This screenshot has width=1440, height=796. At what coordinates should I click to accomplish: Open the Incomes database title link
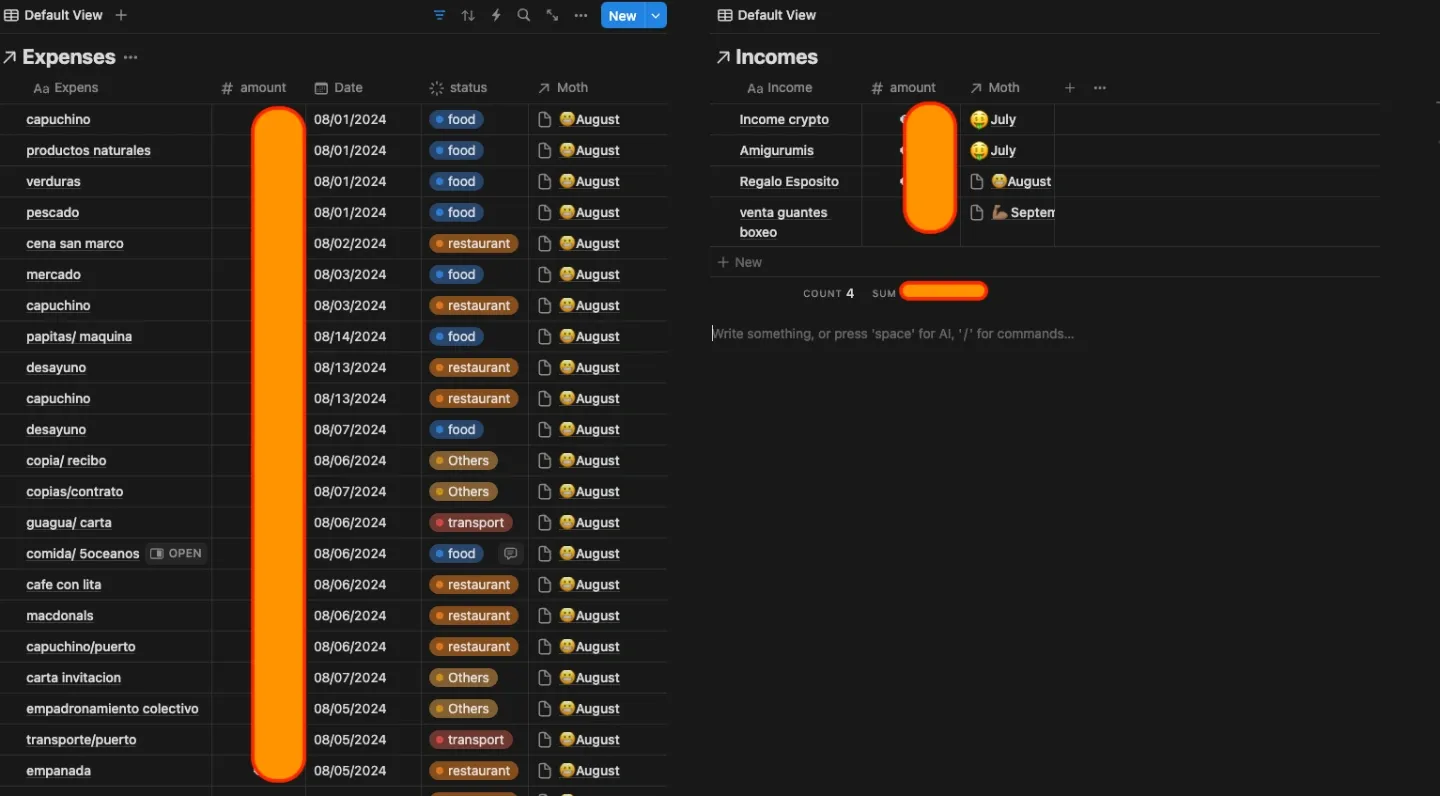click(x=777, y=57)
